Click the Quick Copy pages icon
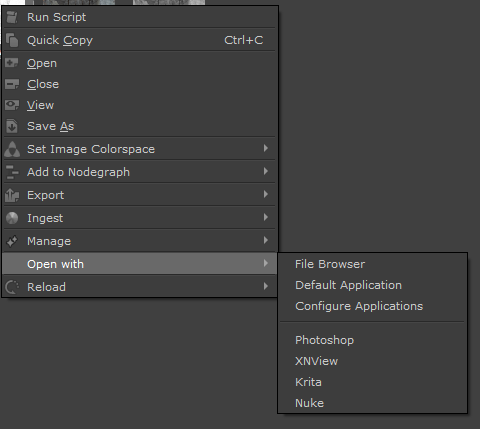This screenshot has height=429, width=480. click(x=12, y=40)
